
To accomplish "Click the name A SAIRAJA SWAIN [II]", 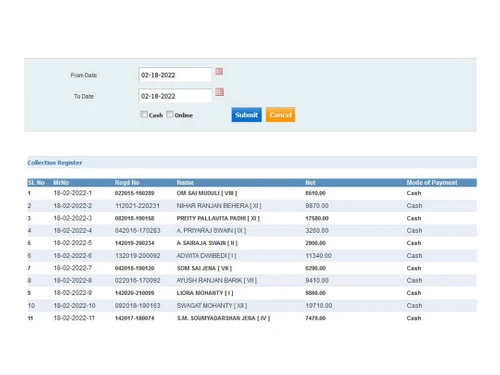I will (207, 243).
